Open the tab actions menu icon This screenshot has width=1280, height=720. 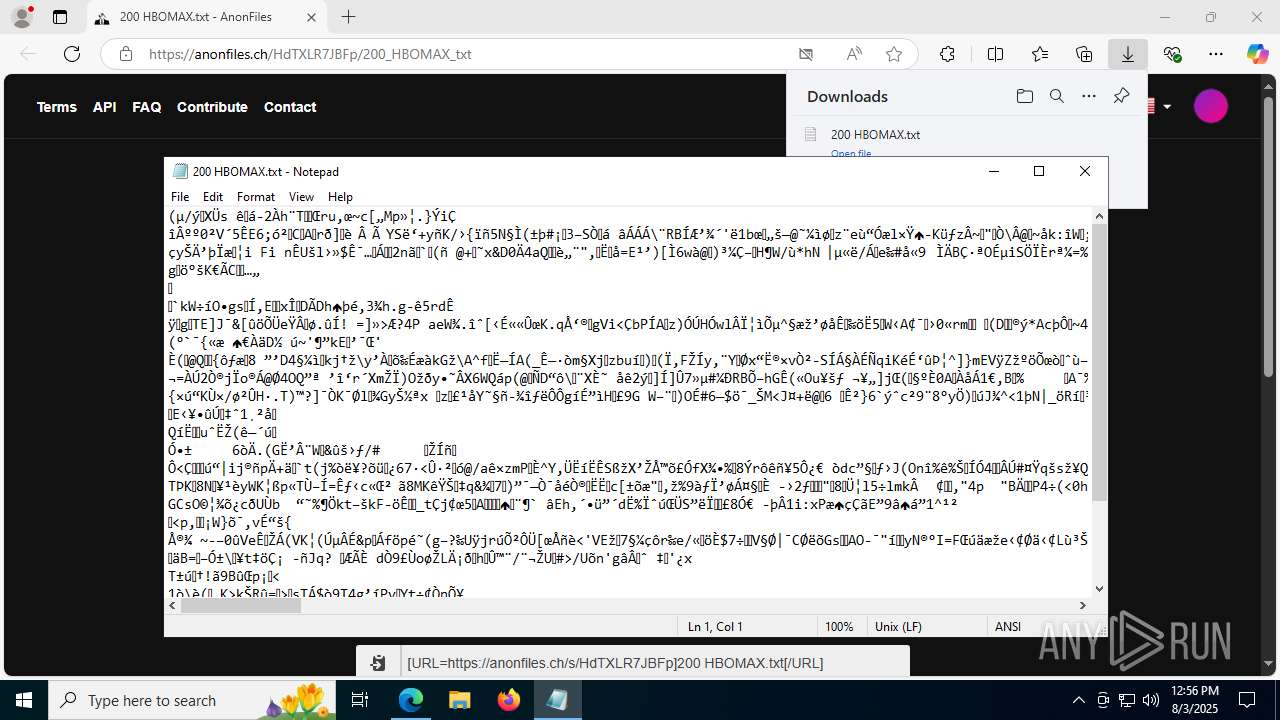coord(60,17)
